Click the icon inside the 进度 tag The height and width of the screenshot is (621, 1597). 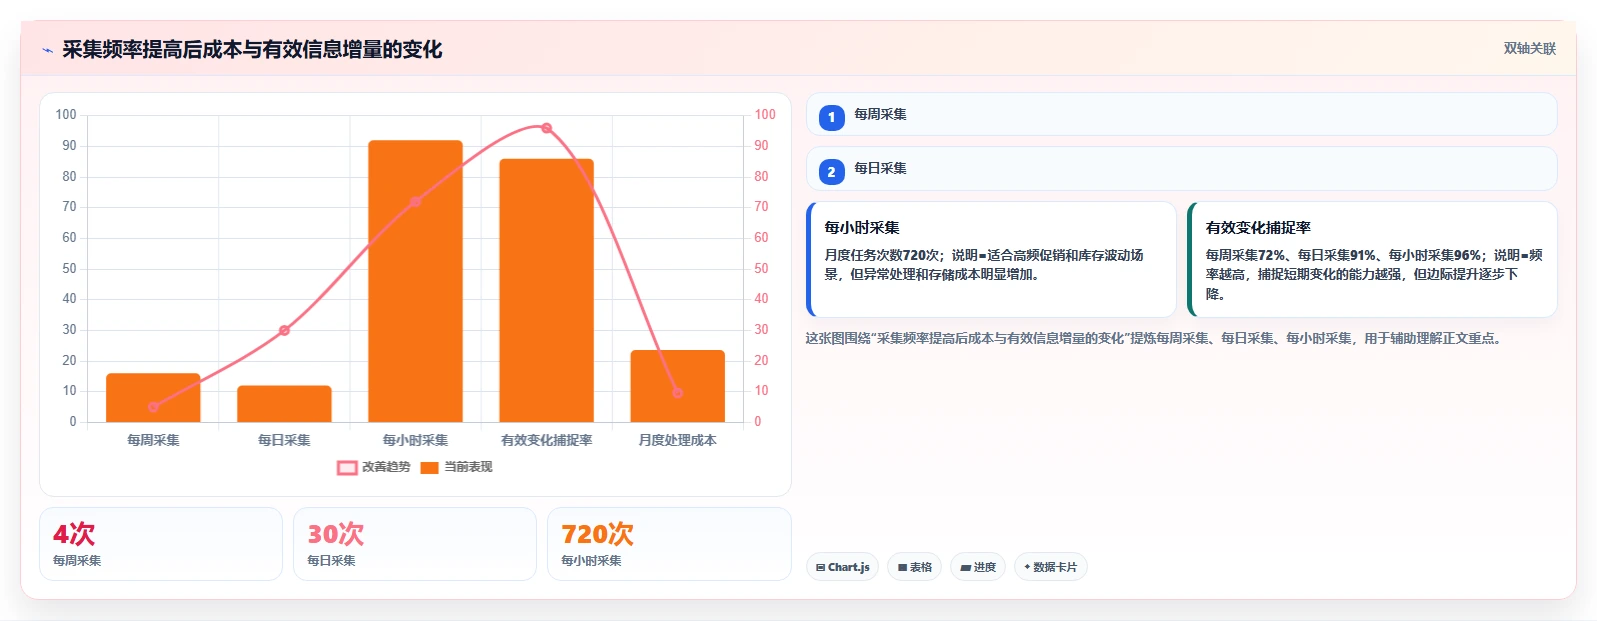coord(966,567)
